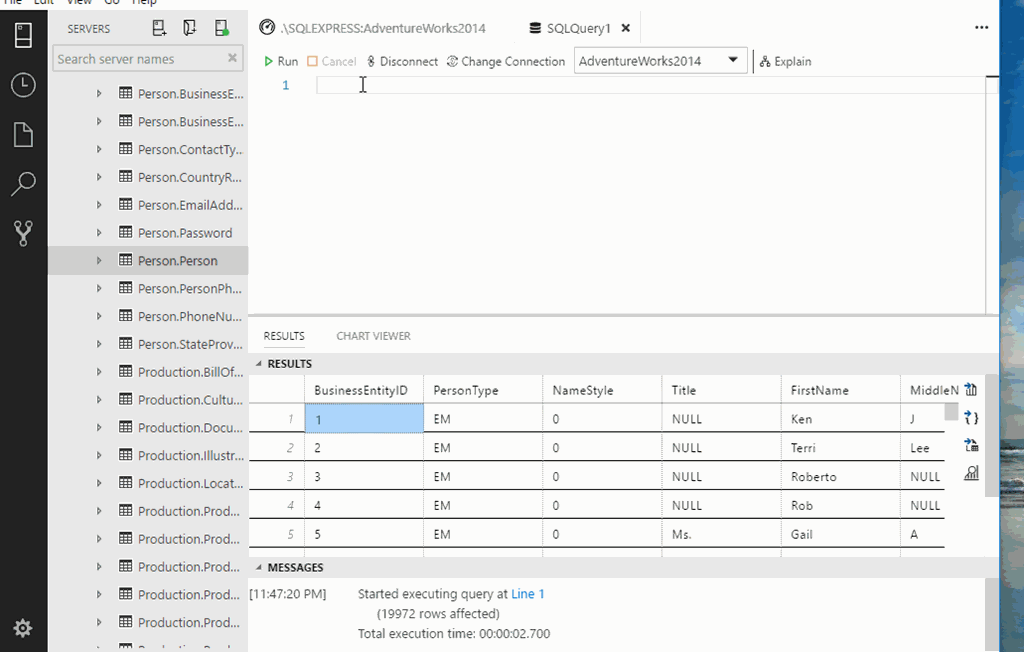The height and width of the screenshot is (652, 1024).
Task: Open the Search magnifier in activity bar
Action: [x=24, y=184]
